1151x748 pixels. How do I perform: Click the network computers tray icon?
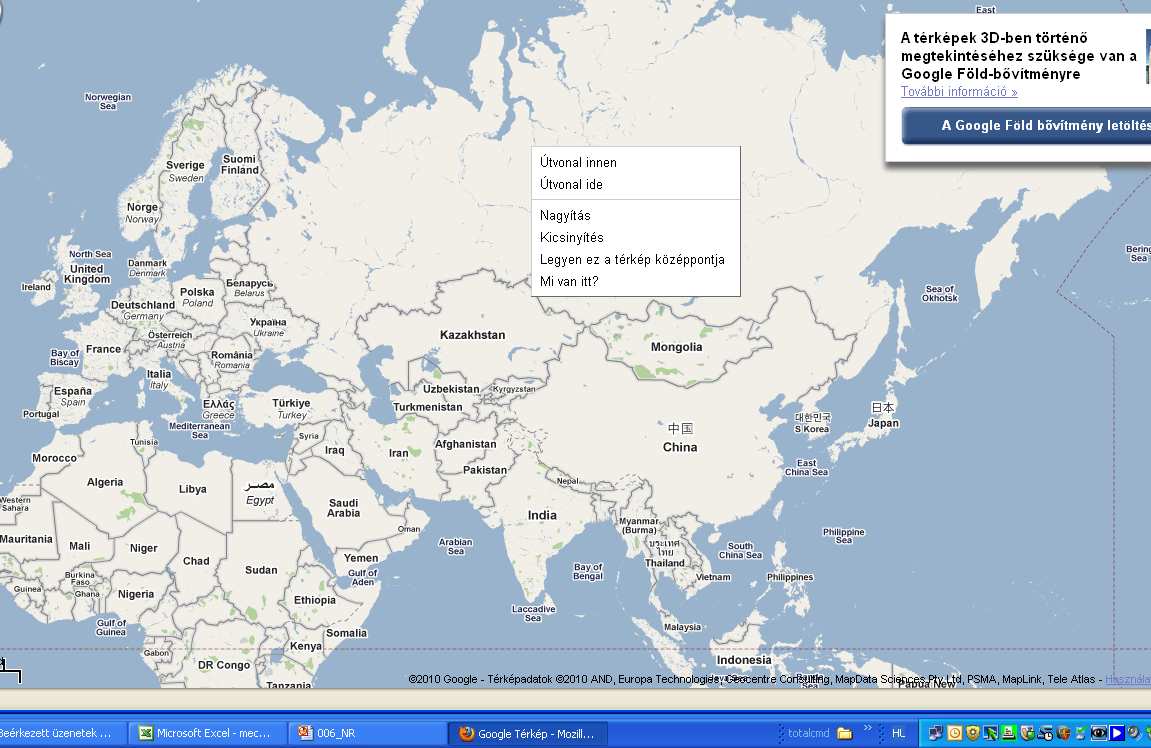[x=935, y=733]
